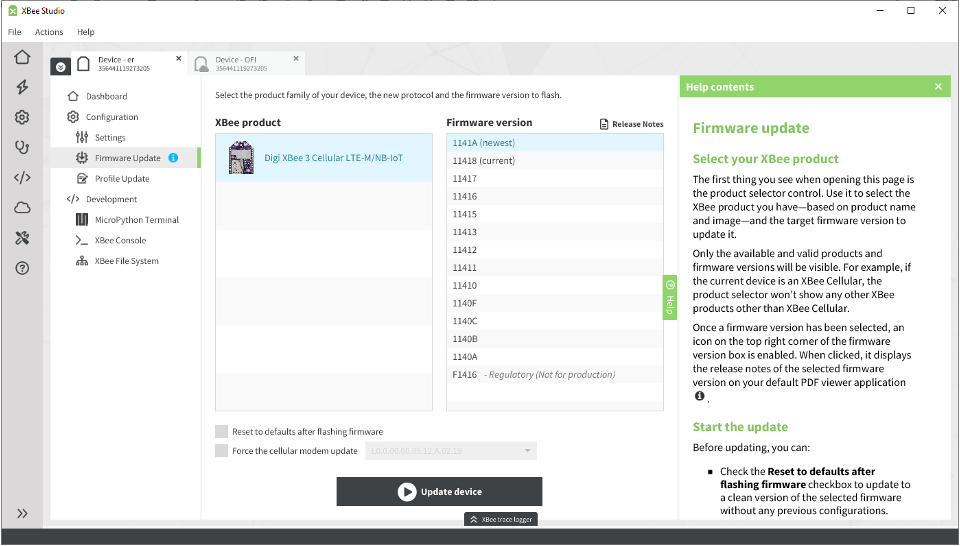Viewport: 960px width, 546px height.
Task: Open the code development sidebar icon
Action: (x=22, y=178)
